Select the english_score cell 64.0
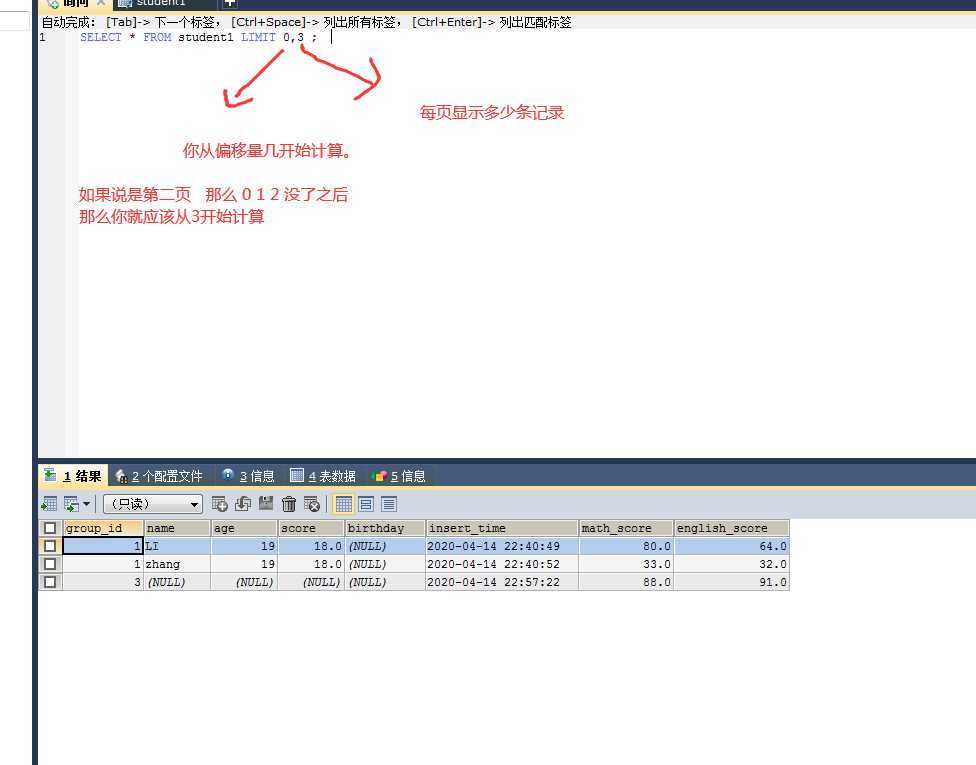The height and width of the screenshot is (765, 976). pyautogui.click(x=731, y=546)
